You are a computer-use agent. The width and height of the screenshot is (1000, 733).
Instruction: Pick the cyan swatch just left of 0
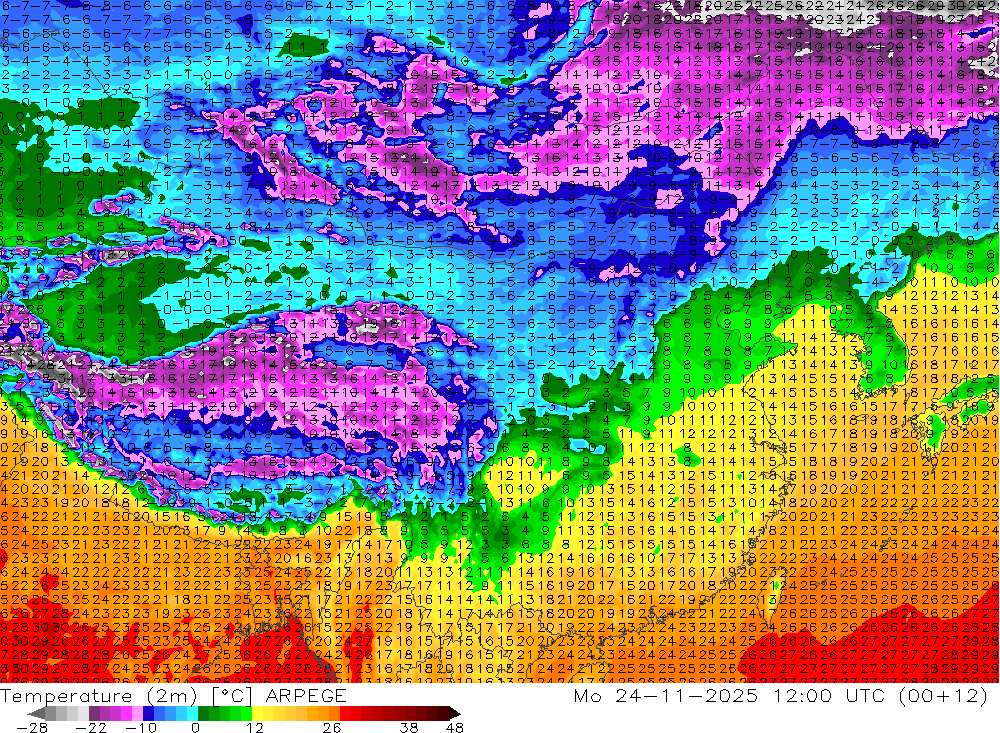(x=192, y=713)
